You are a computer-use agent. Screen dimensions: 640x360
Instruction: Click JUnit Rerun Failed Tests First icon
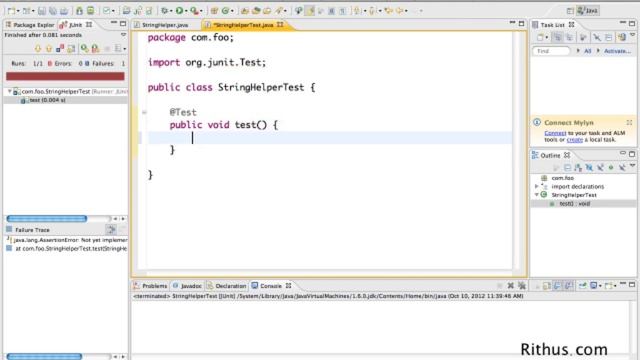(96, 49)
